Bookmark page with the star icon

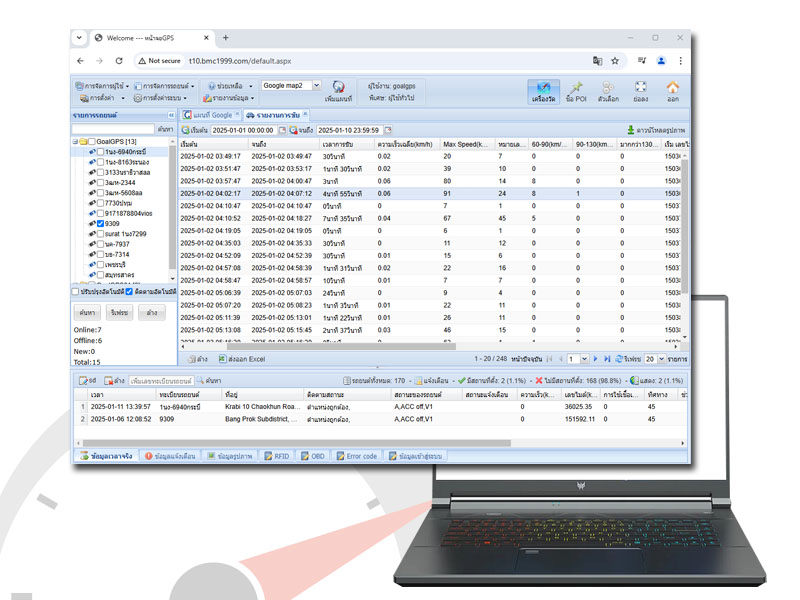coord(615,61)
